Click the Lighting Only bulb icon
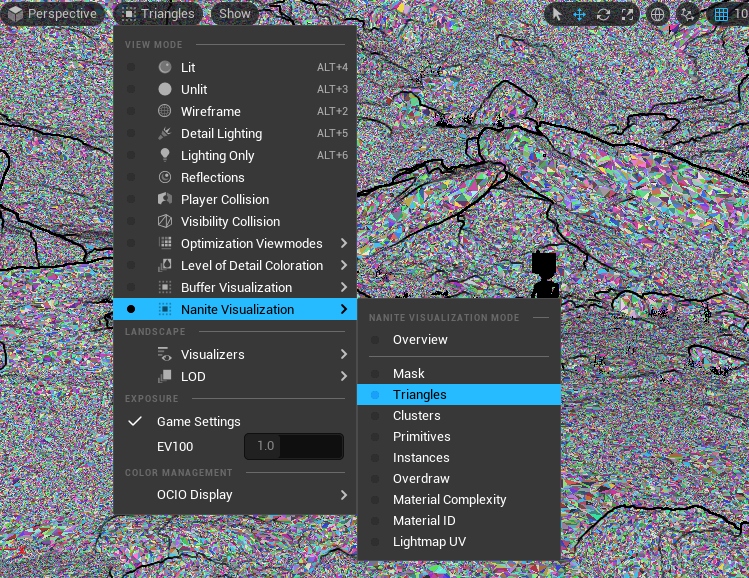Image resolution: width=749 pixels, height=578 pixels. point(165,155)
